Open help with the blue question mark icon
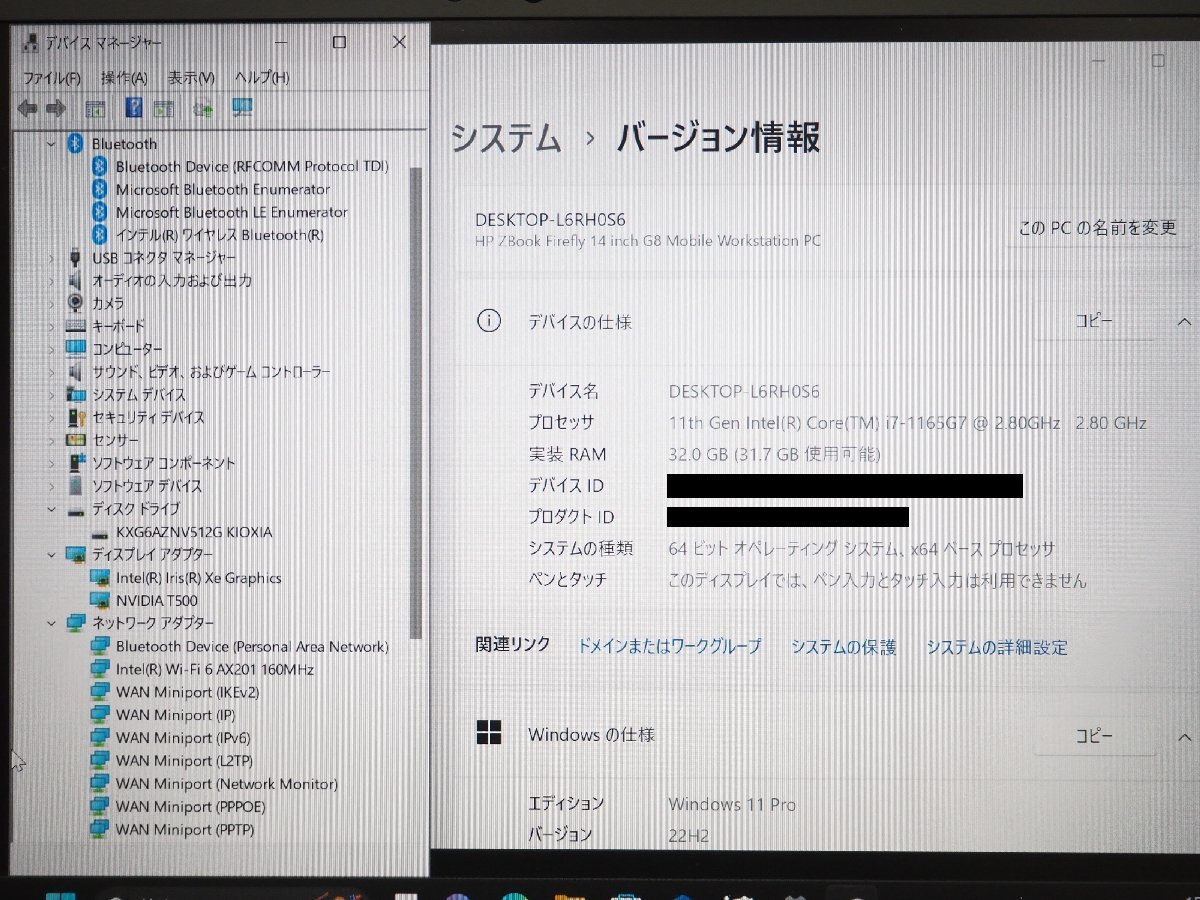Image resolution: width=1200 pixels, height=900 pixels. click(x=135, y=108)
